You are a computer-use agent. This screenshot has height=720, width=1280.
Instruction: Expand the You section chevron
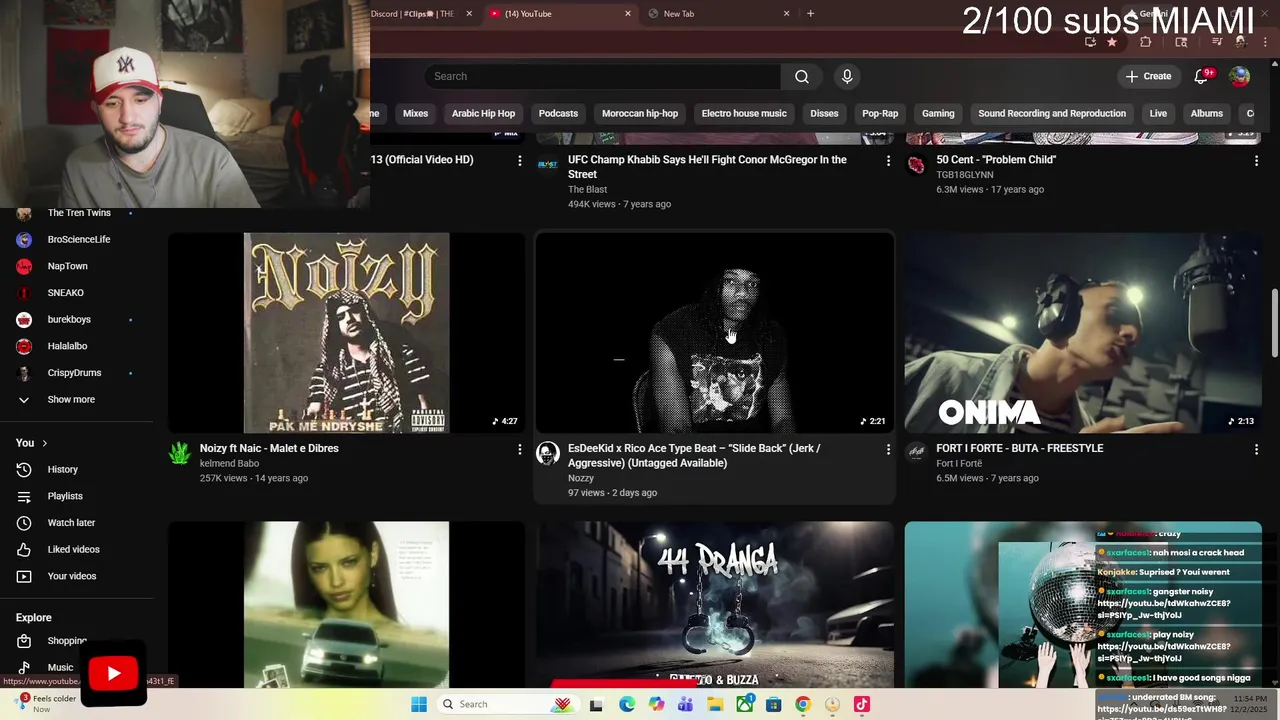[x=44, y=443]
